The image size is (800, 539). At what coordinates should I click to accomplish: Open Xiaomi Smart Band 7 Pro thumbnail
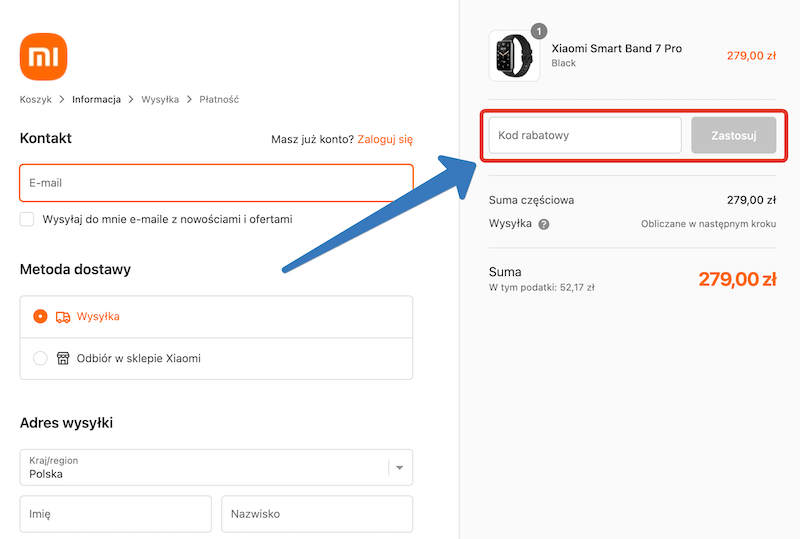pos(514,56)
